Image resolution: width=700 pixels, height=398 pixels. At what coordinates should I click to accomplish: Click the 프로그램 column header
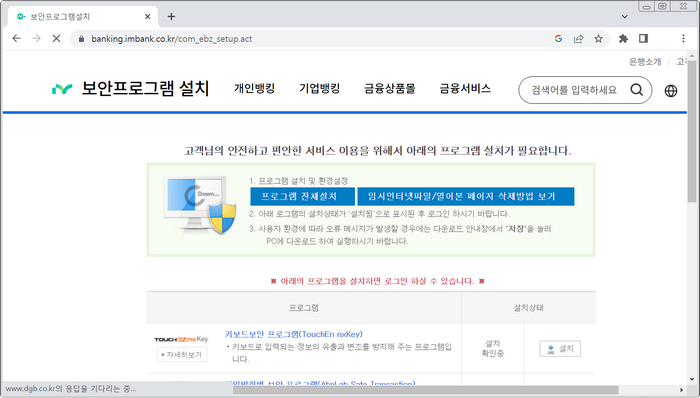pos(304,307)
